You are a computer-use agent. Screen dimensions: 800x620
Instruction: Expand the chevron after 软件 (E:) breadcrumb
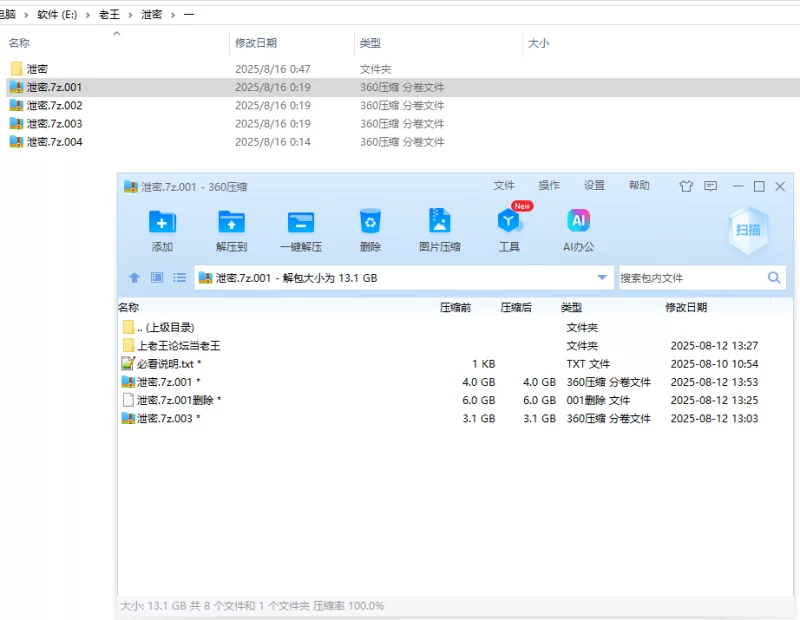coord(88,15)
